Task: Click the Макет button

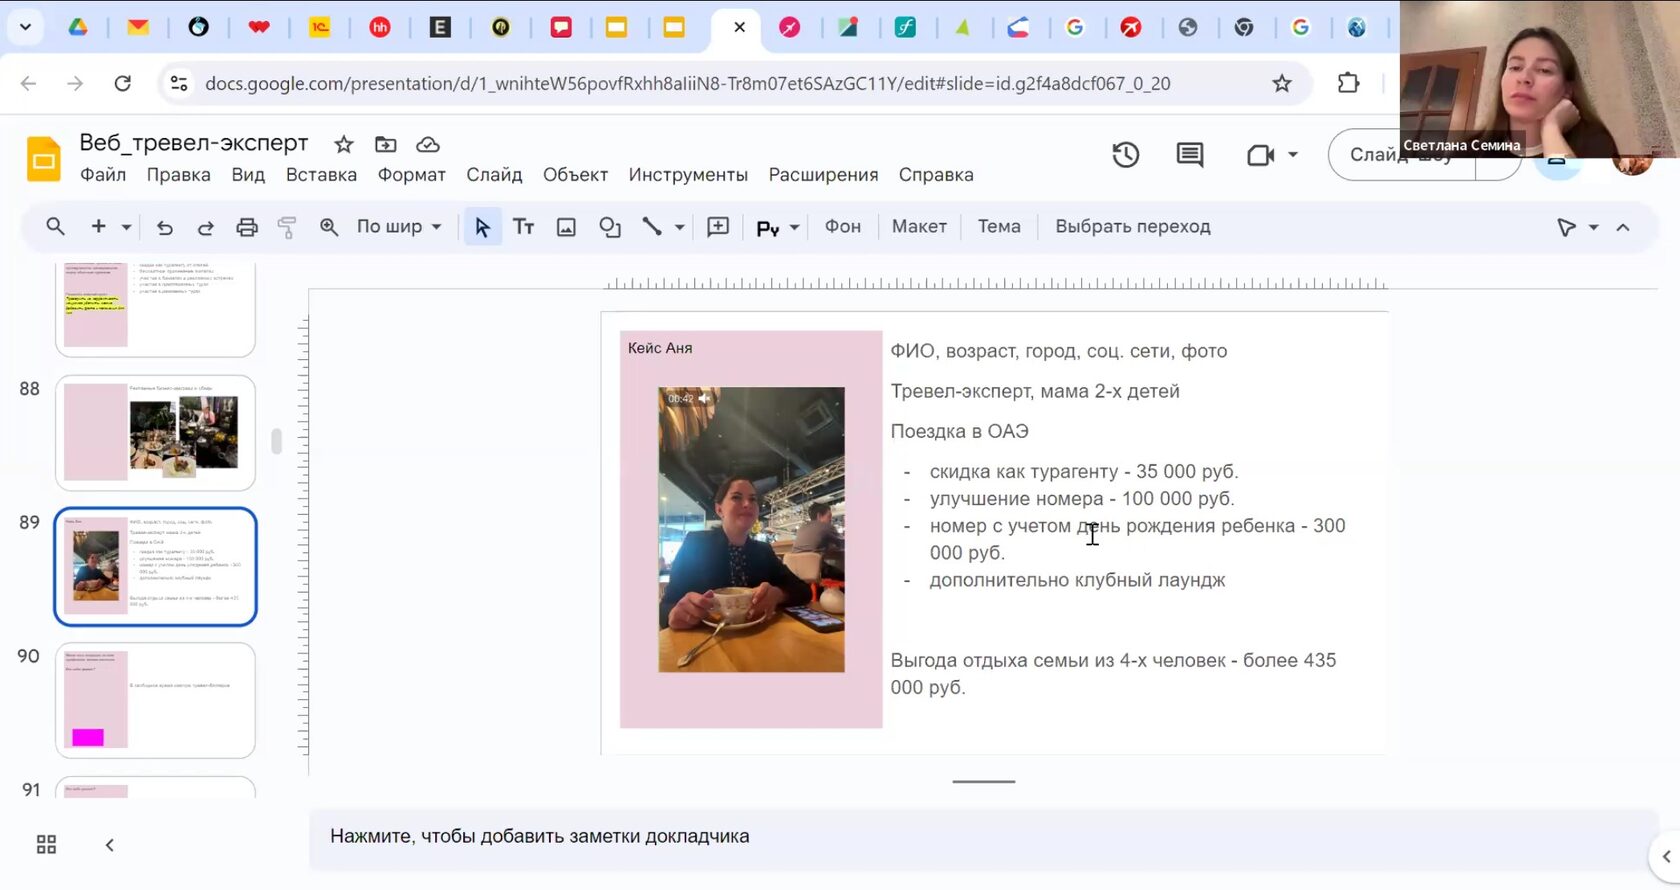Action: pos(919,227)
